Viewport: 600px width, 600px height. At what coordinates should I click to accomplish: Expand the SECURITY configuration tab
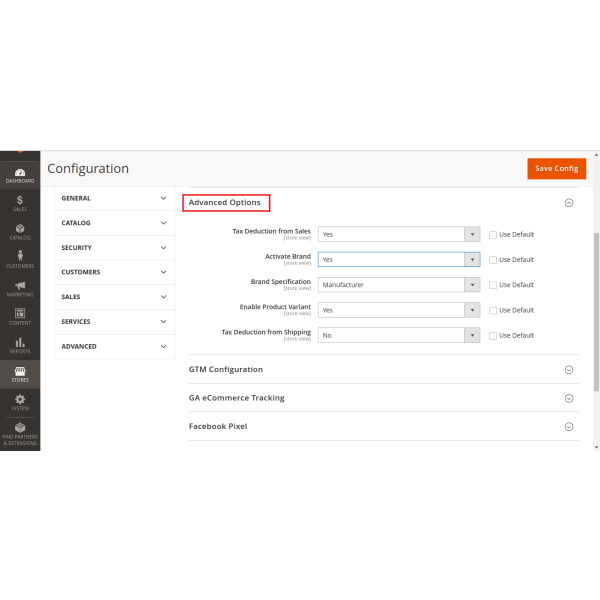pyautogui.click(x=114, y=247)
